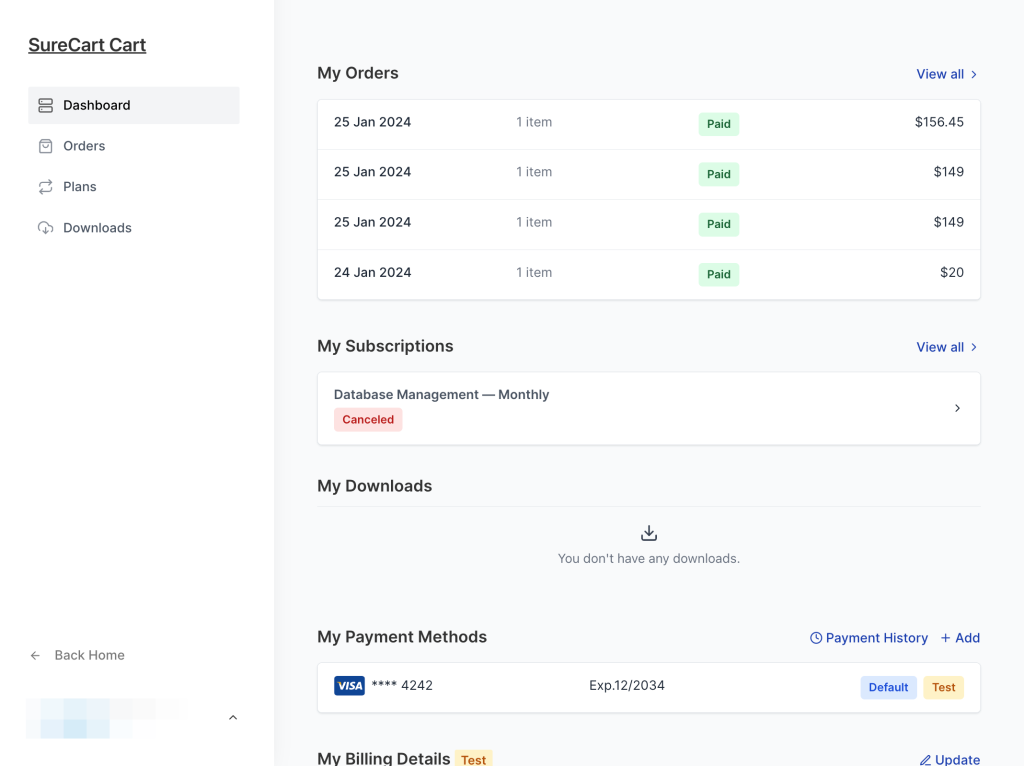This screenshot has height=766, width=1024.
Task: Add a new payment method
Action: click(960, 637)
